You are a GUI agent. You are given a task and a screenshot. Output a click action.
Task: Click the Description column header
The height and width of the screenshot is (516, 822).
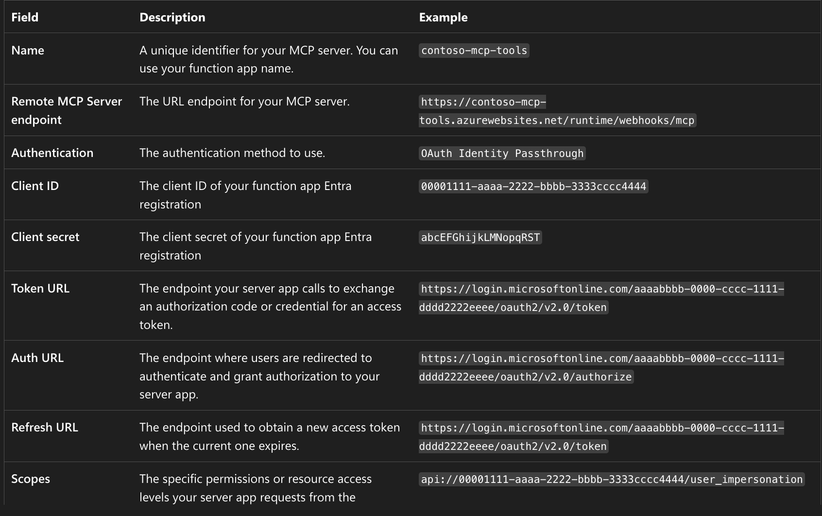(x=172, y=17)
